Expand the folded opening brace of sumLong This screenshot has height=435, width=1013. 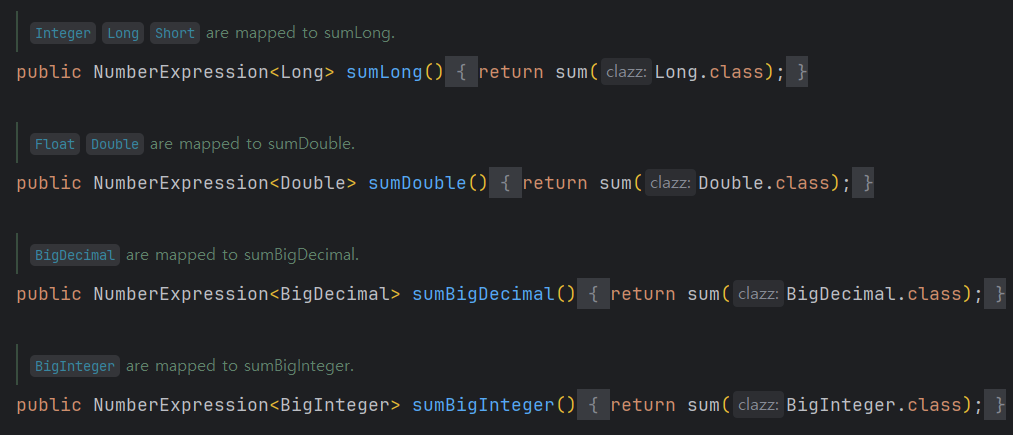(461, 72)
